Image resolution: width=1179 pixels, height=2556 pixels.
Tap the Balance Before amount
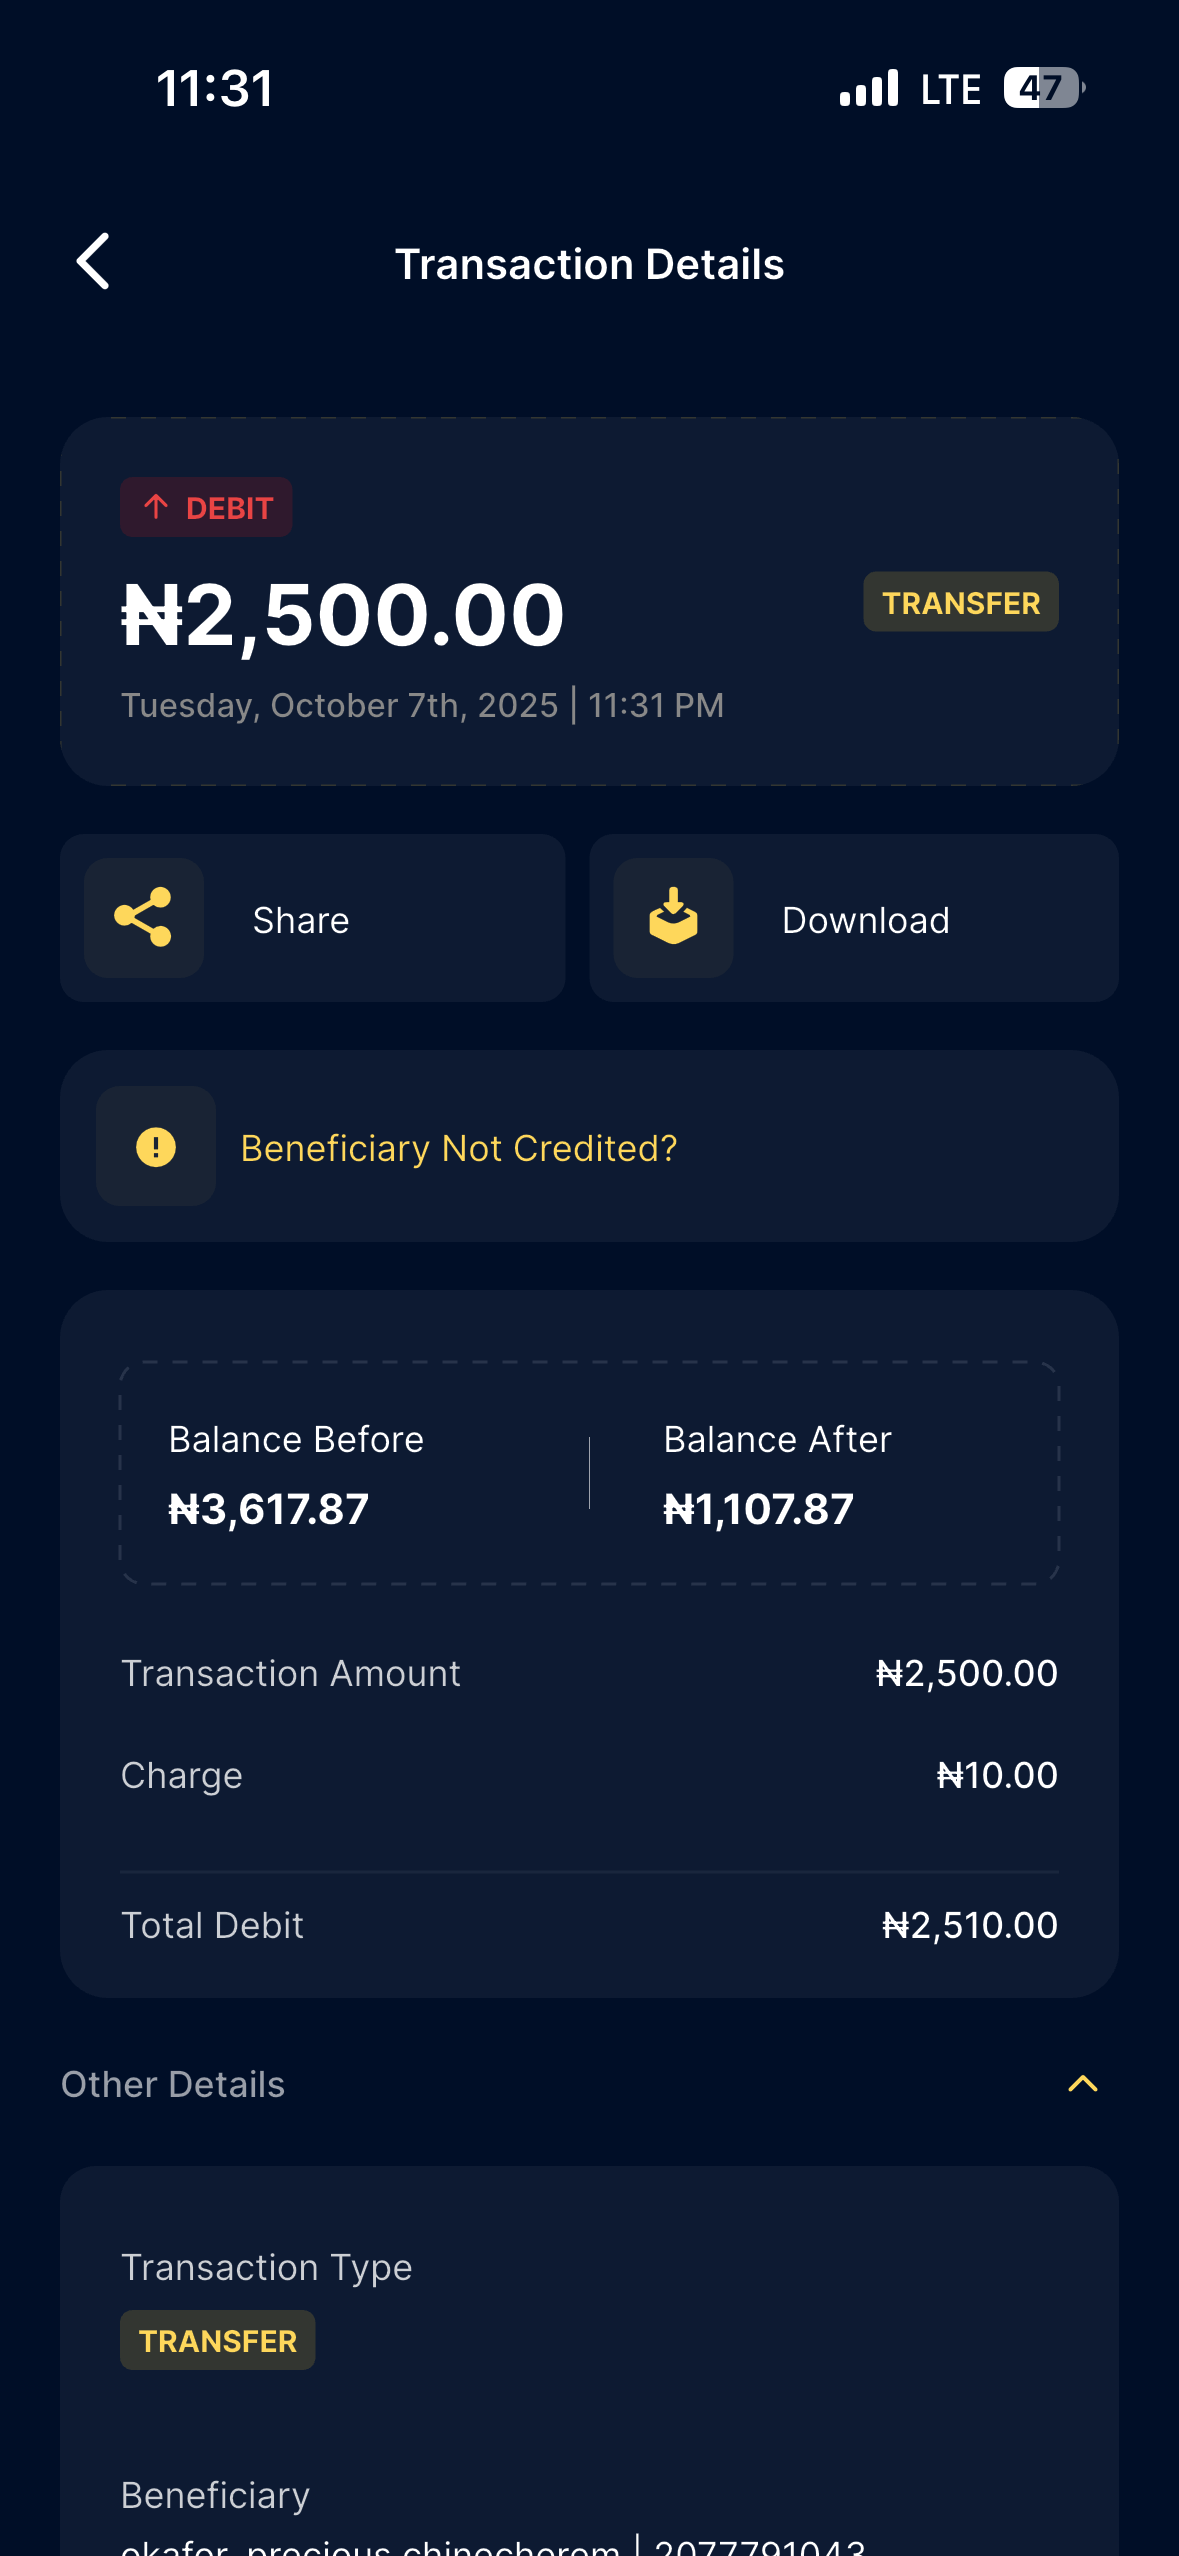click(269, 1509)
